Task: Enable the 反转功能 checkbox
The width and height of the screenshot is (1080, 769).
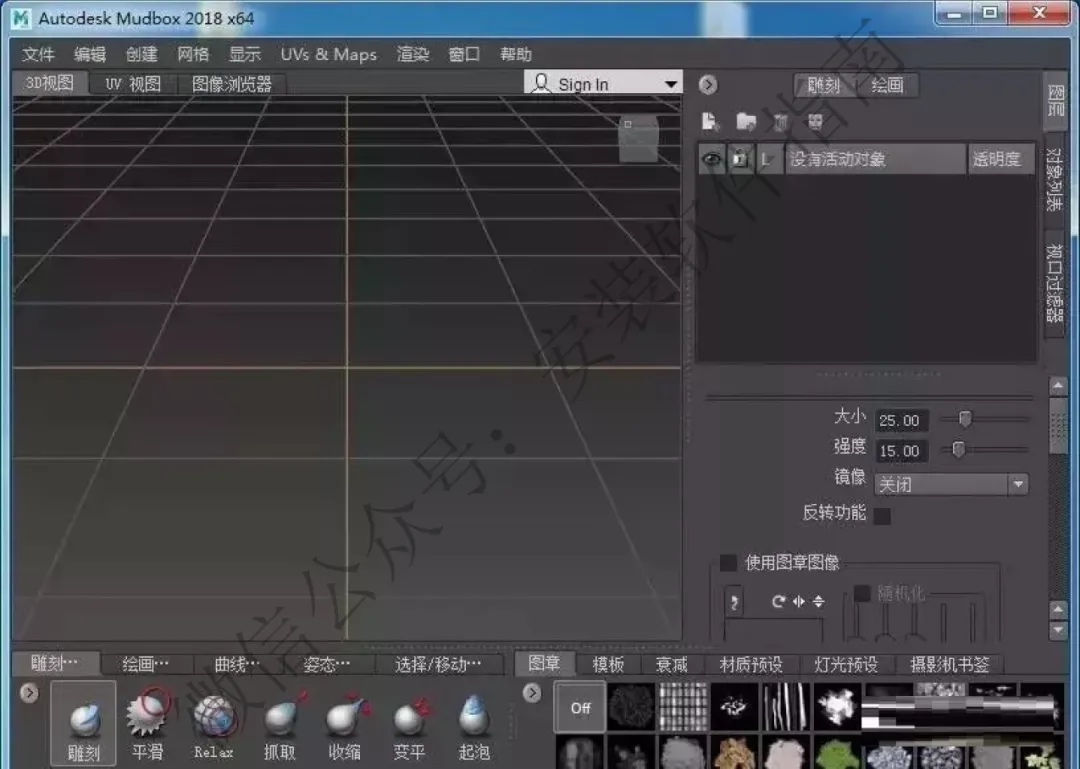Action: click(882, 515)
